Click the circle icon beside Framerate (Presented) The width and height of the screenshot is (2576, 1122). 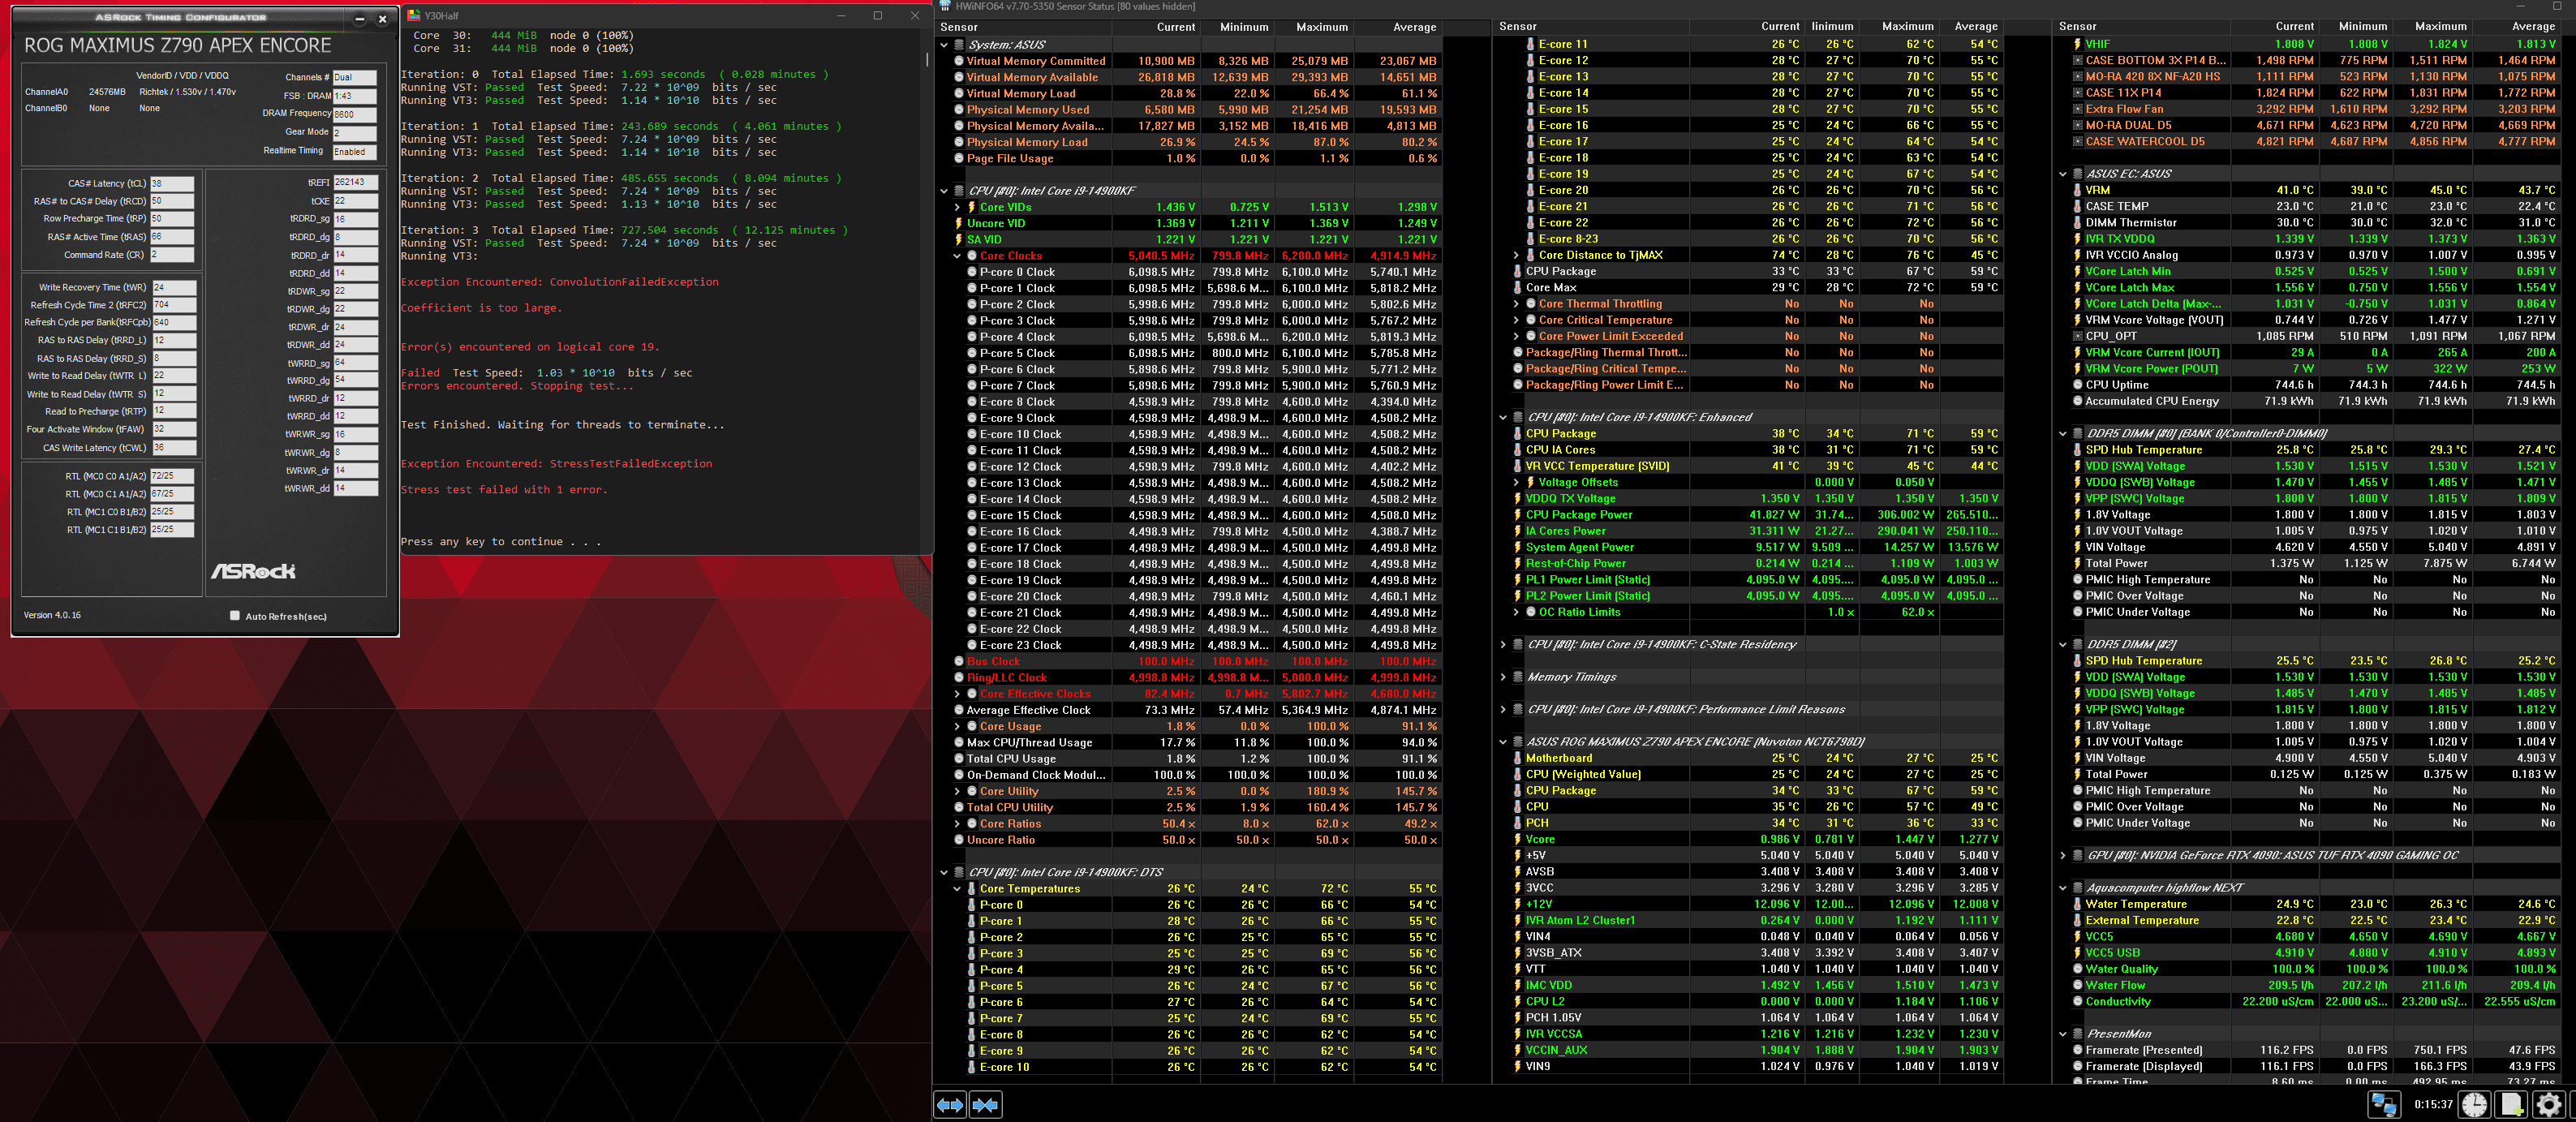pyautogui.click(x=2078, y=1050)
